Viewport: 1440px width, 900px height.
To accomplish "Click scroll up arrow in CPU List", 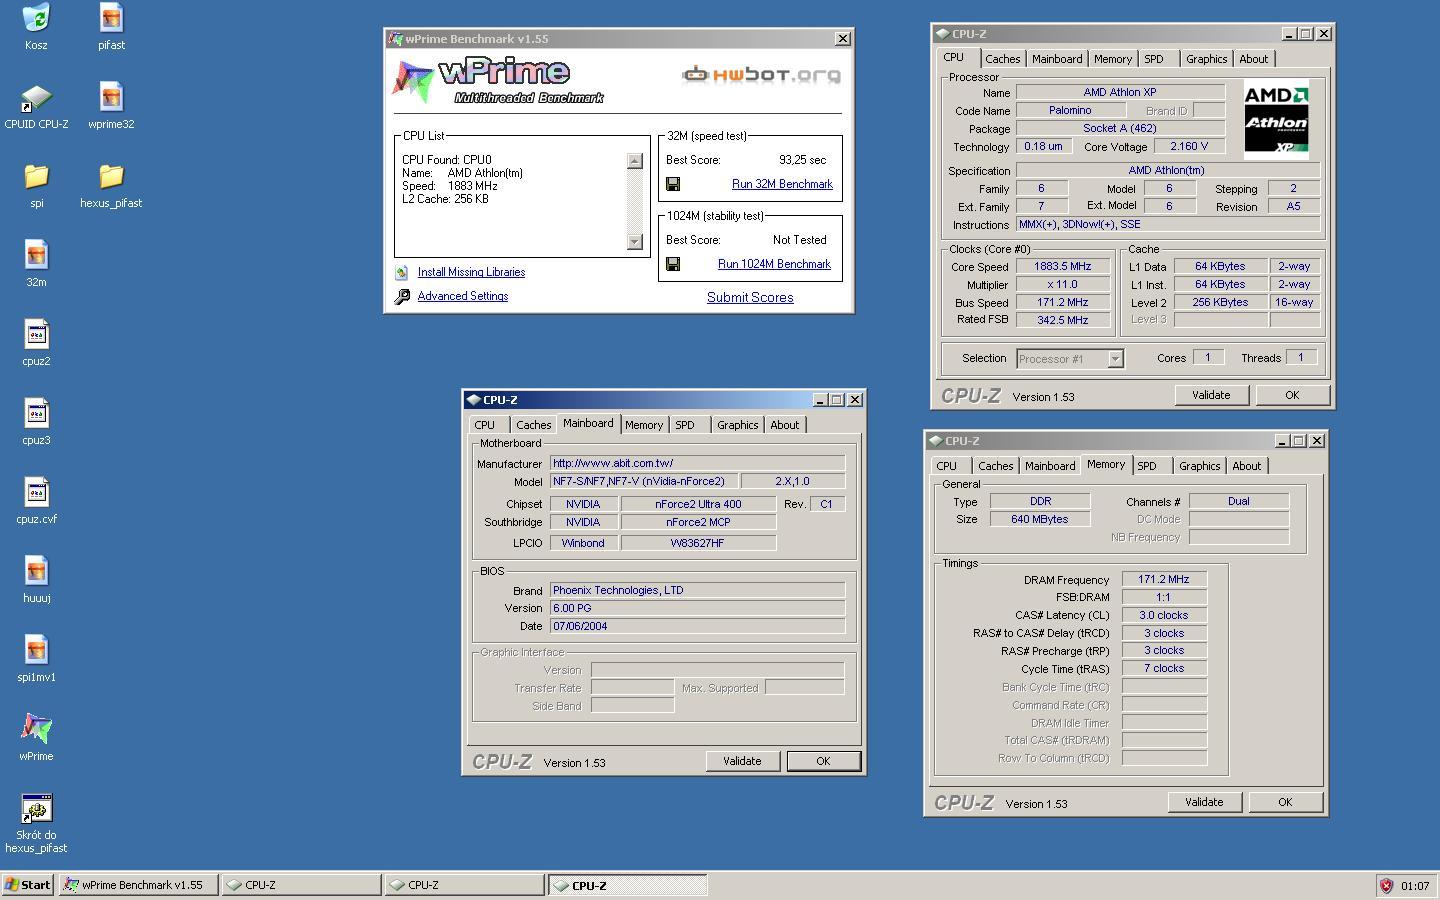I will click(x=635, y=161).
